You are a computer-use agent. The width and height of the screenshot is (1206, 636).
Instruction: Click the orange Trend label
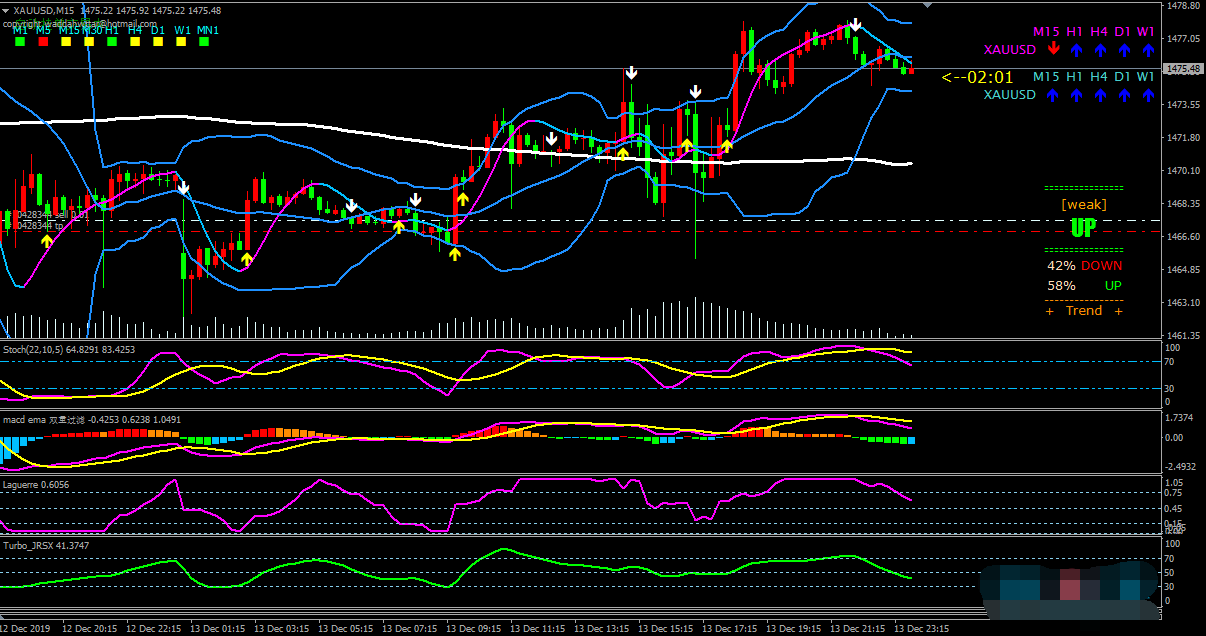[x=1083, y=311]
